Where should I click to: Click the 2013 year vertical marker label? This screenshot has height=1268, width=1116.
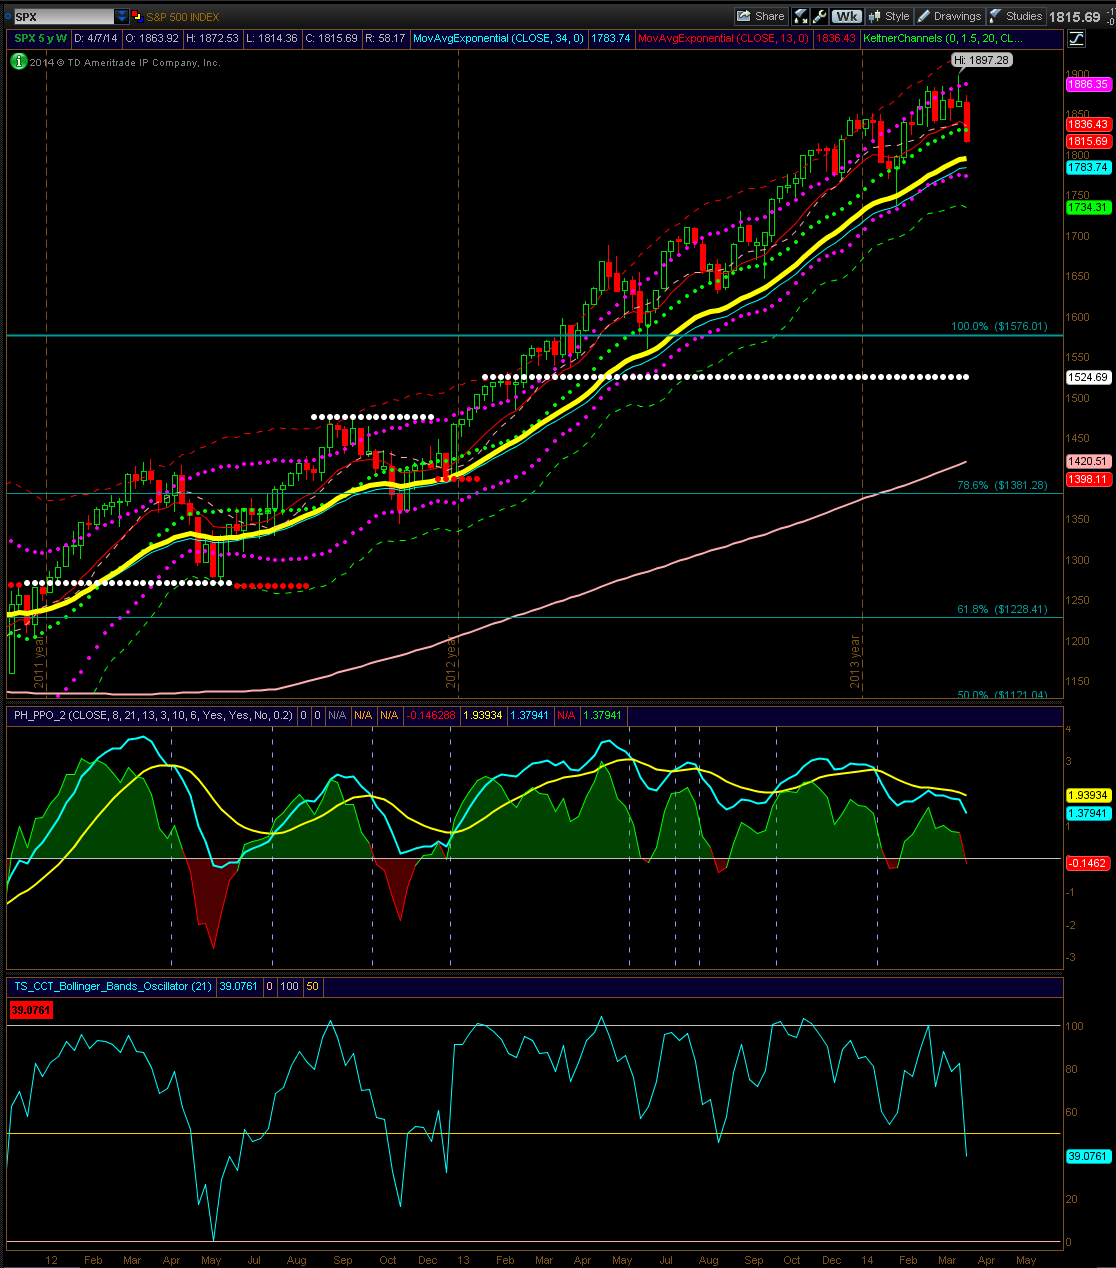856,662
